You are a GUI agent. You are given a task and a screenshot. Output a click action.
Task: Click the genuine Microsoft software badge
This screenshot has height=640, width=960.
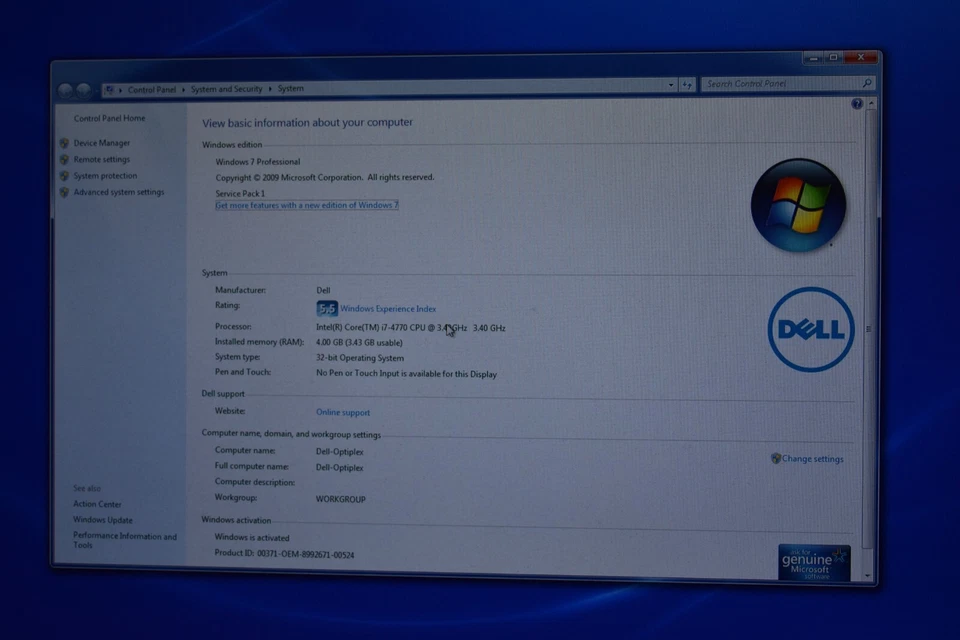tap(814, 563)
